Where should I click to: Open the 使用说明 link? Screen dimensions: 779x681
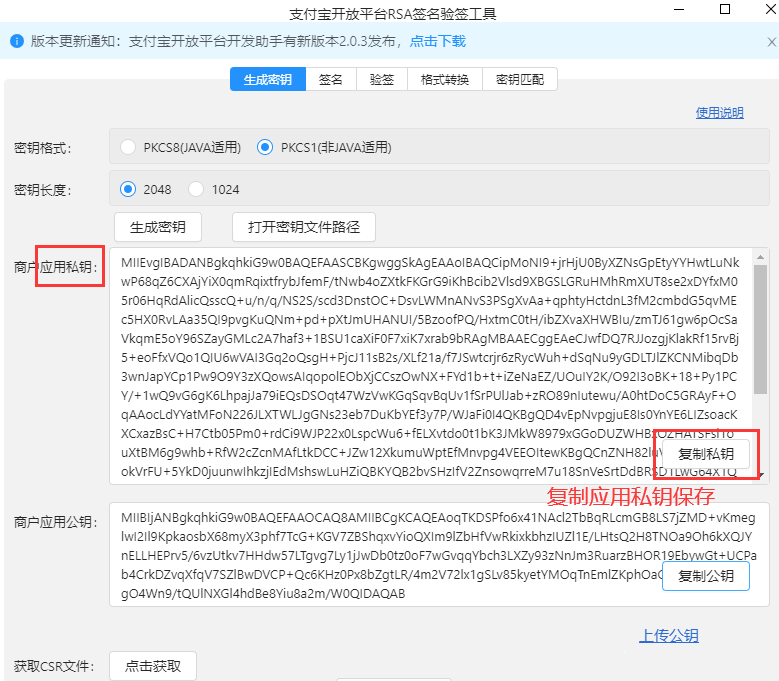(x=719, y=113)
